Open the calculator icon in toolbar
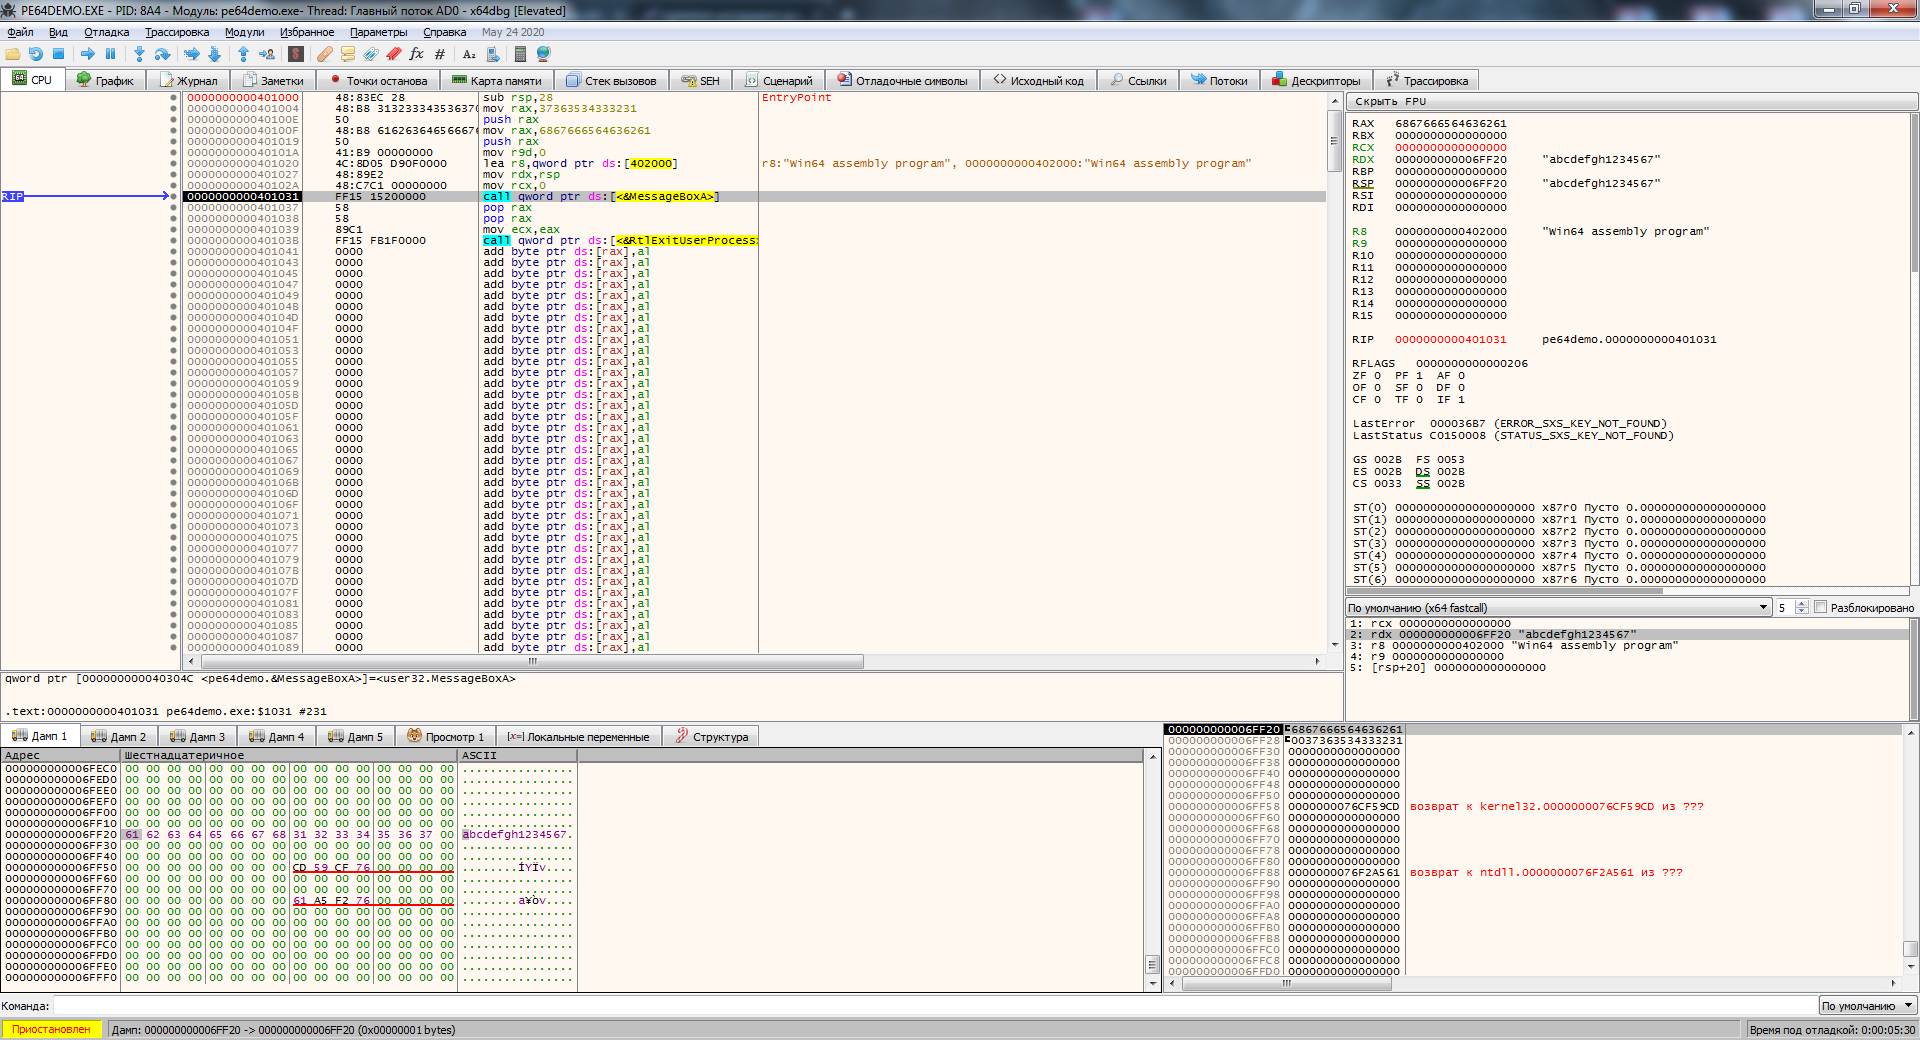The image size is (1920, 1040). (x=520, y=54)
